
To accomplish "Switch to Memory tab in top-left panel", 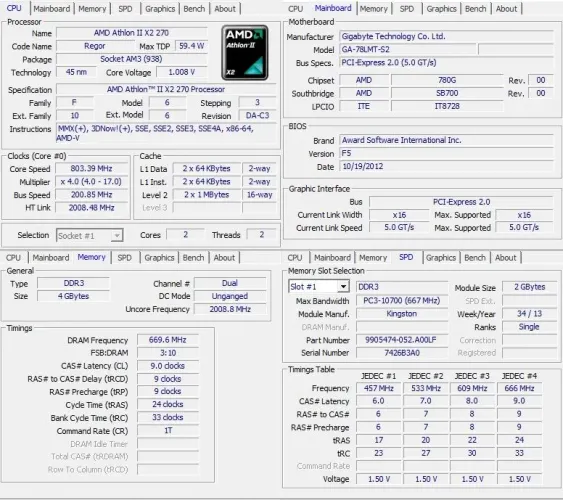I will (x=92, y=9).
